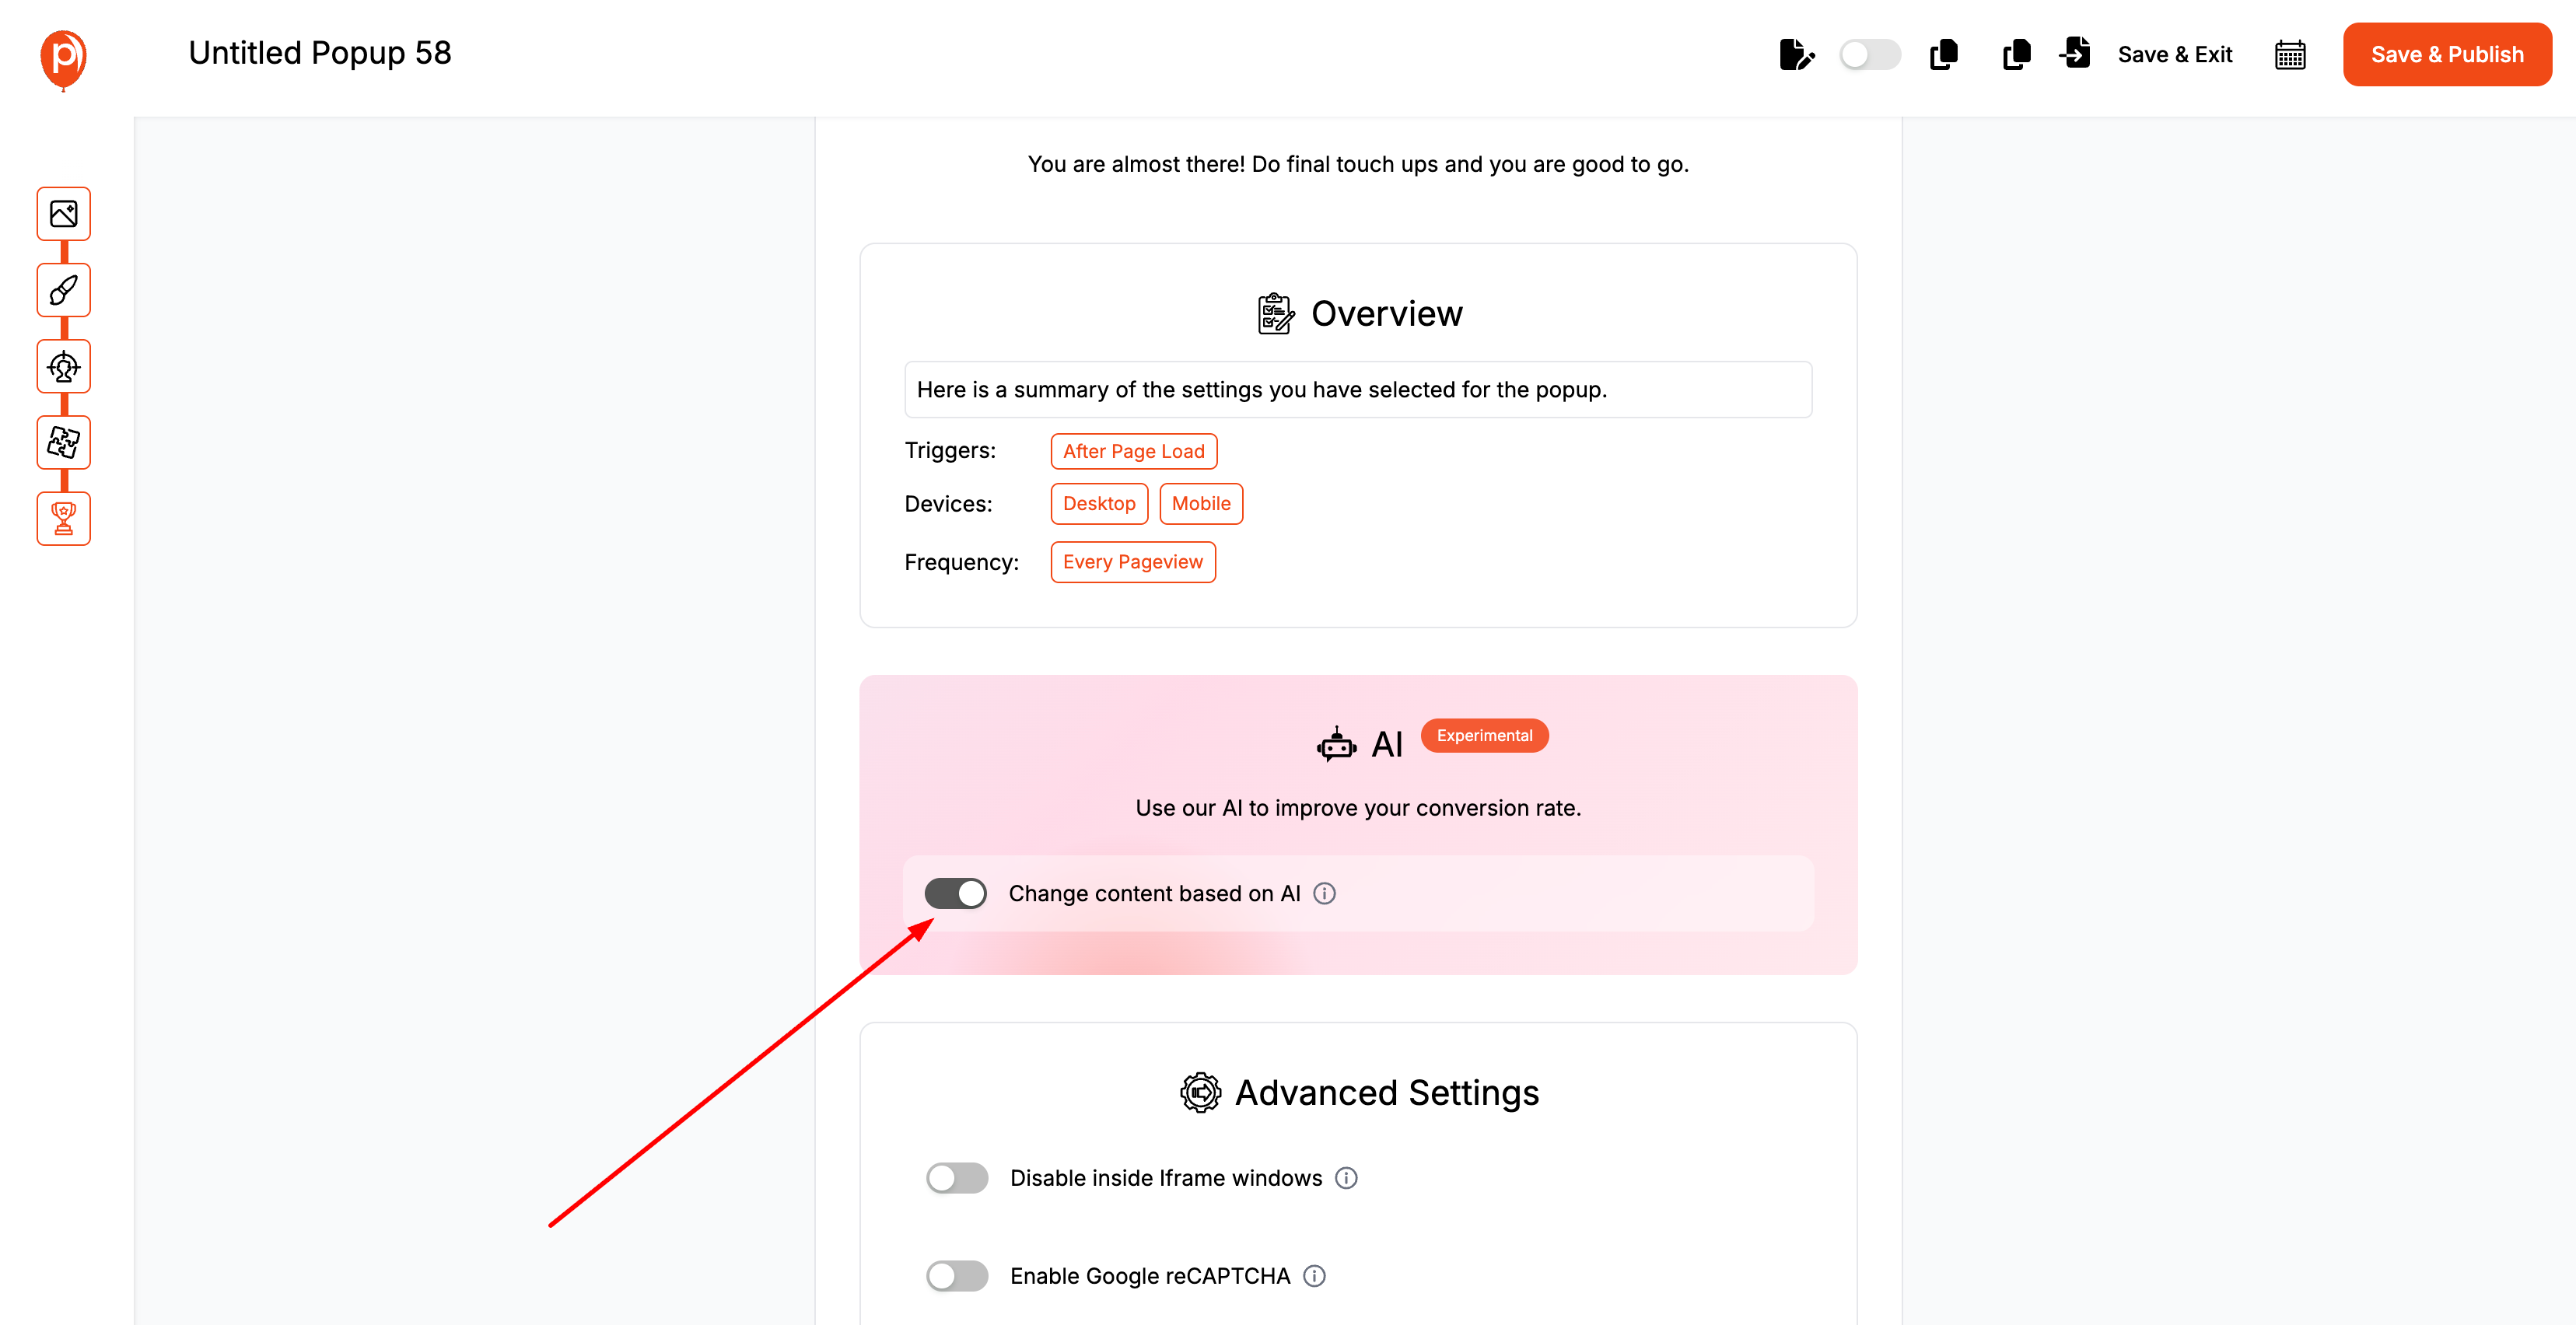Screen dimensions: 2576x1325
Task: Open the trophy finish step in sidebar
Action: click(64, 518)
